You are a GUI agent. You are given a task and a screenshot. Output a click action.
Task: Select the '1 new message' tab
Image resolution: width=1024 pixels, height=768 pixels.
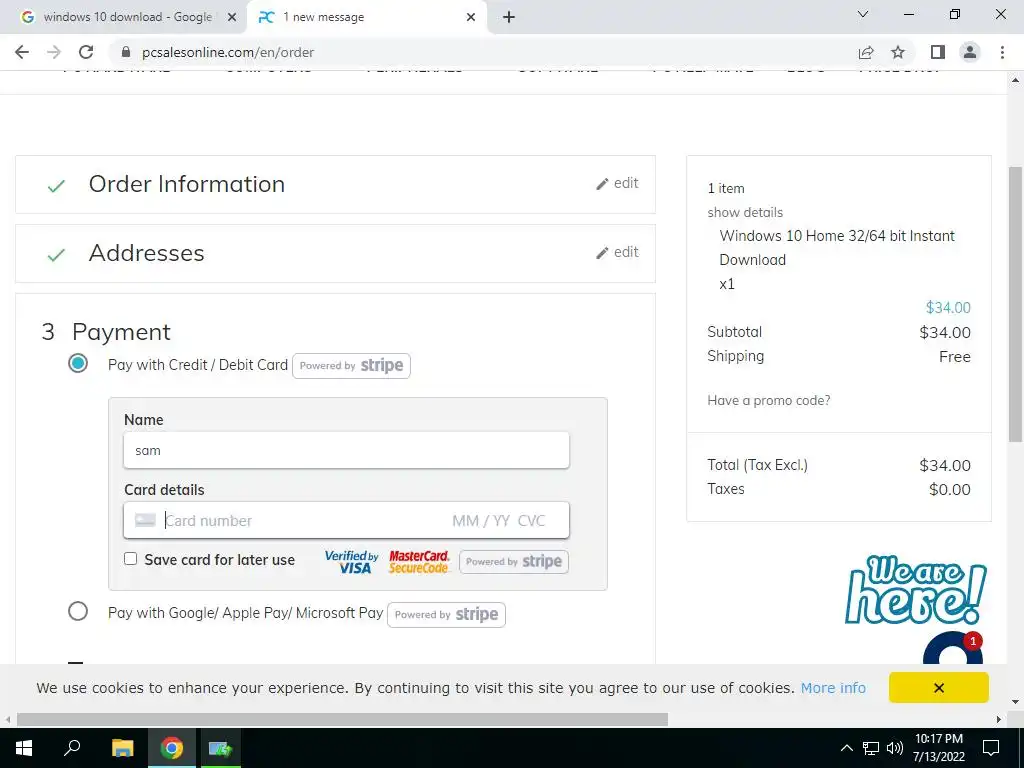point(367,17)
